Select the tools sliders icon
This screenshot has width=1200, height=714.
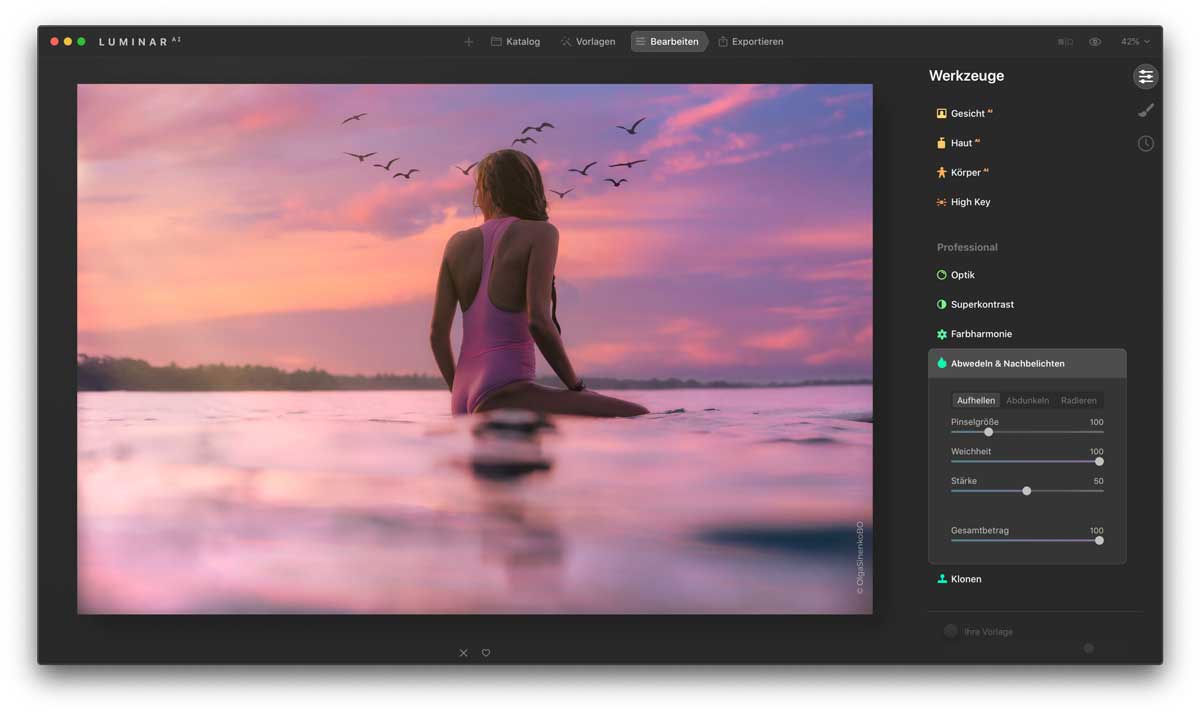click(x=1145, y=76)
